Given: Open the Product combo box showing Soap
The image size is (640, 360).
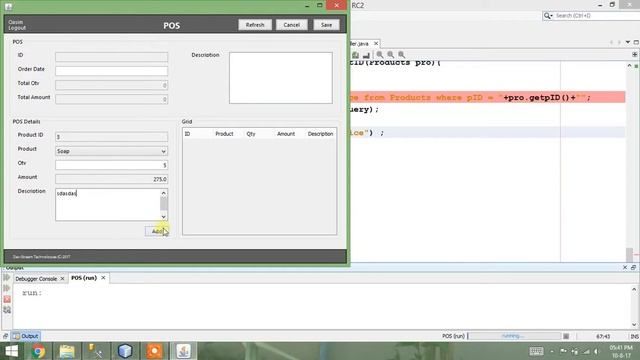Looking at the screenshot, I should tap(111, 151).
